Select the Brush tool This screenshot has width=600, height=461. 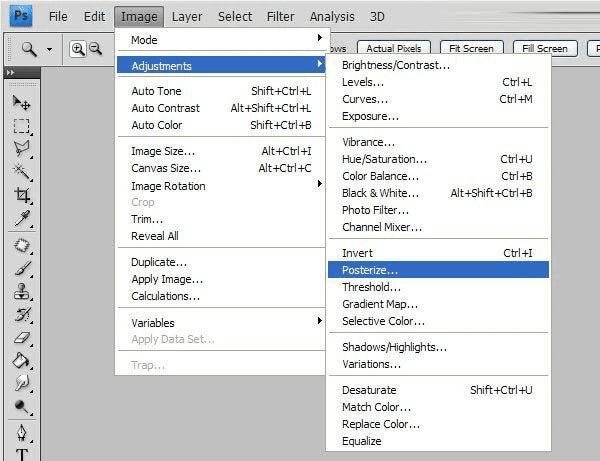point(22,269)
